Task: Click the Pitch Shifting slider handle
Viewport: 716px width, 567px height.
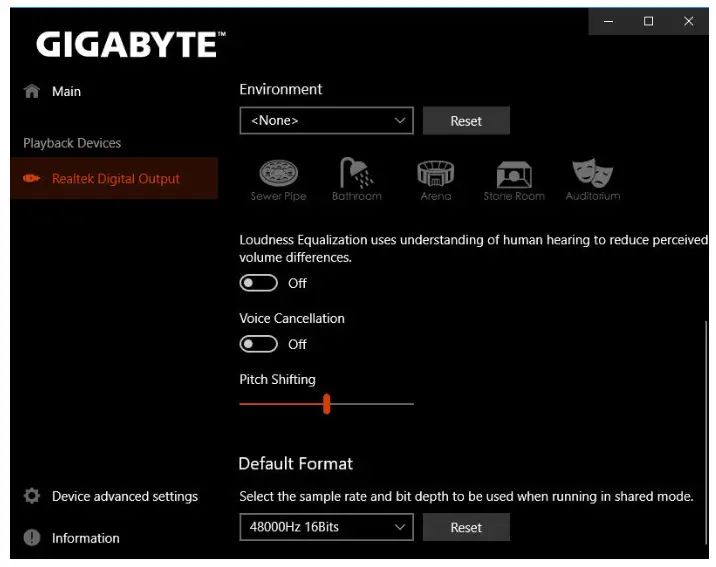Action: (326, 404)
